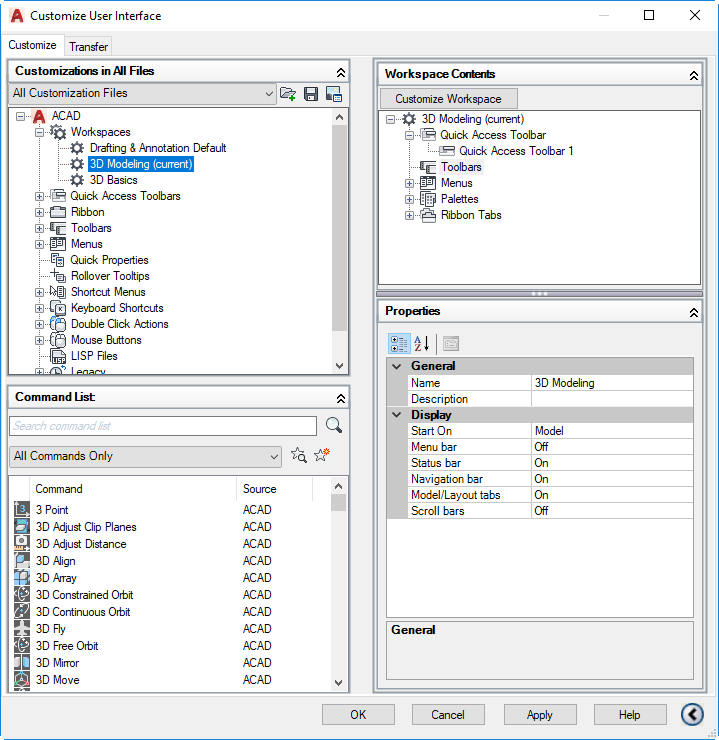The image size is (719, 740).
Task: Switch to the Transfer tab
Action: [88, 47]
